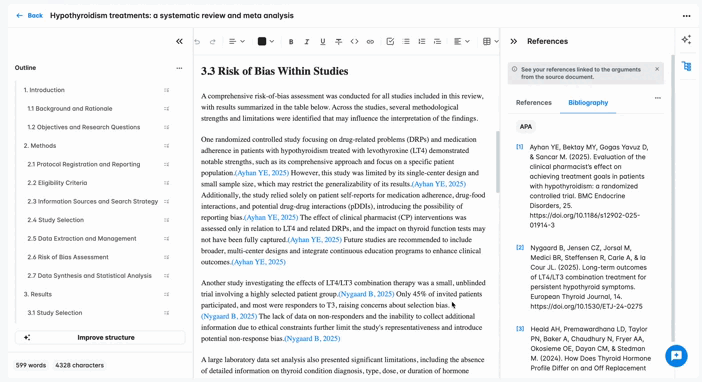Click the drag handle icon beside 1. Introduction
Viewport: 702px width, 382px height.
pyautogui.click(x=167, y=90)
